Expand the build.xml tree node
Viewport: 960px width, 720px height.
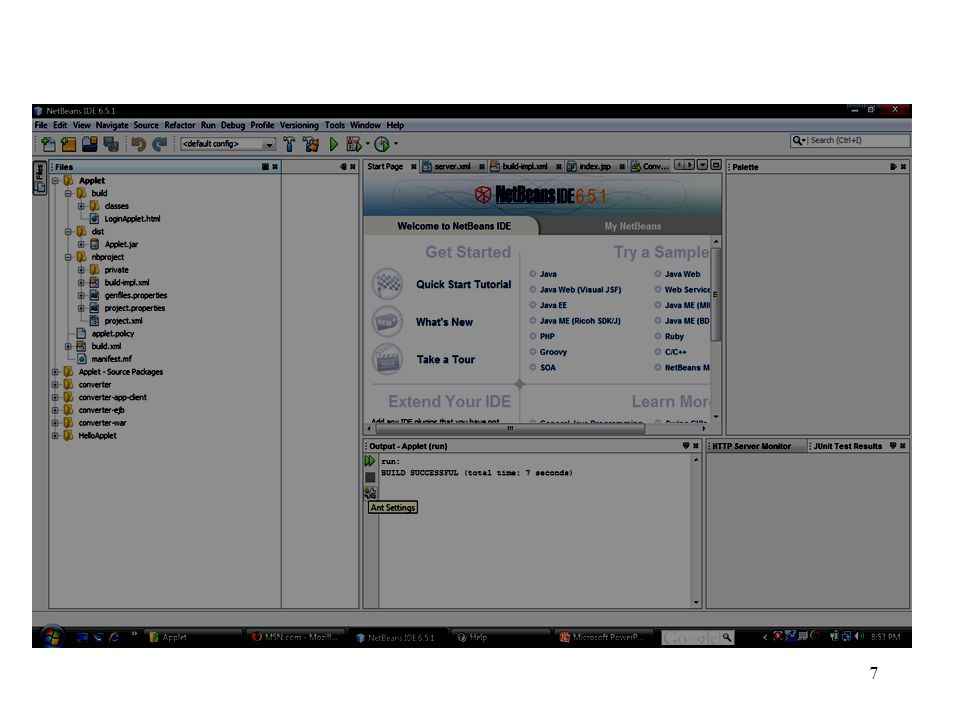tap(69, 347)
